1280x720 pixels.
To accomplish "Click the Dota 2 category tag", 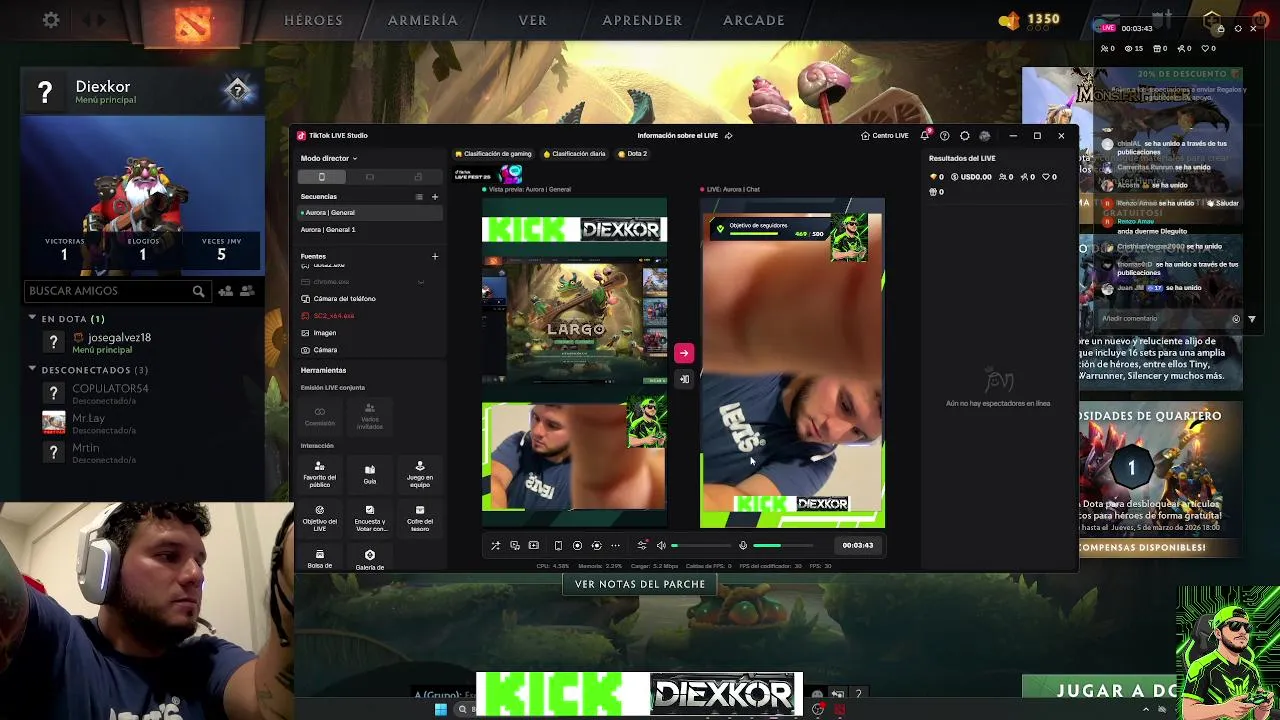I will (633, 154).
